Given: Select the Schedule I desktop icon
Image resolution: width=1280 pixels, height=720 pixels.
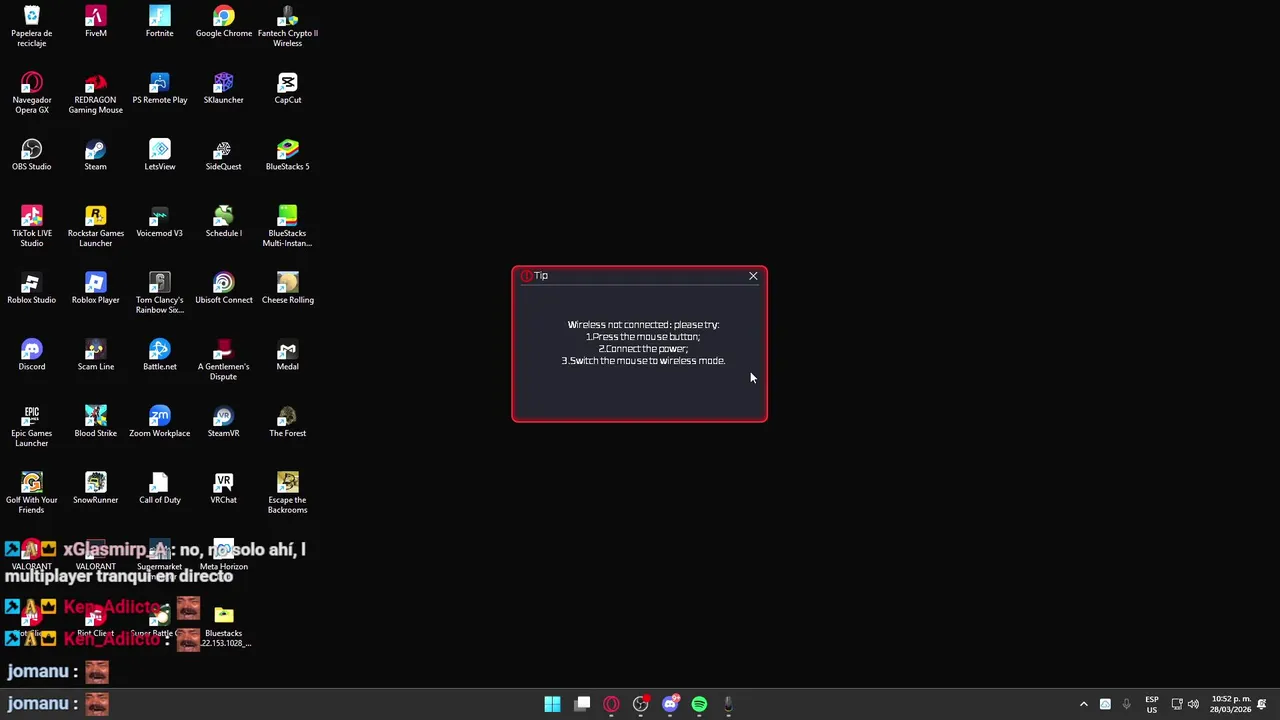Looking at the screenshot, I should point(223,221).
